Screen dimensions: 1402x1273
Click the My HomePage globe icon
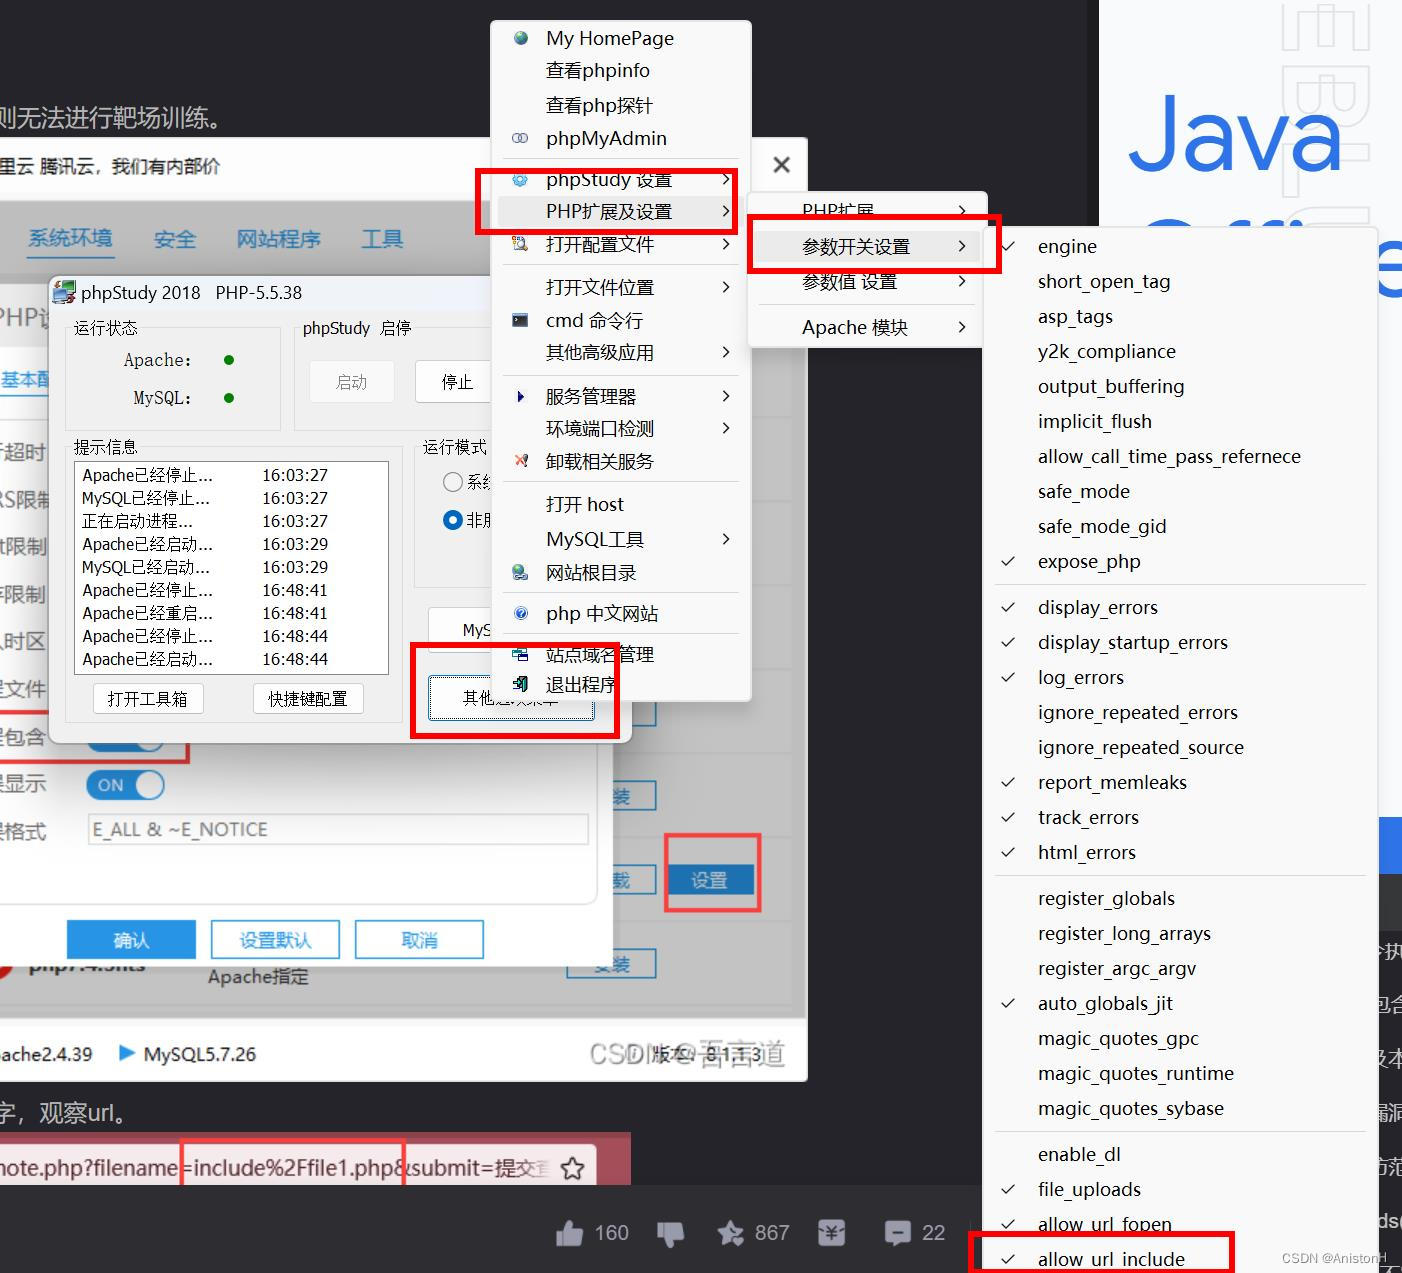click(x=520, y=38)
